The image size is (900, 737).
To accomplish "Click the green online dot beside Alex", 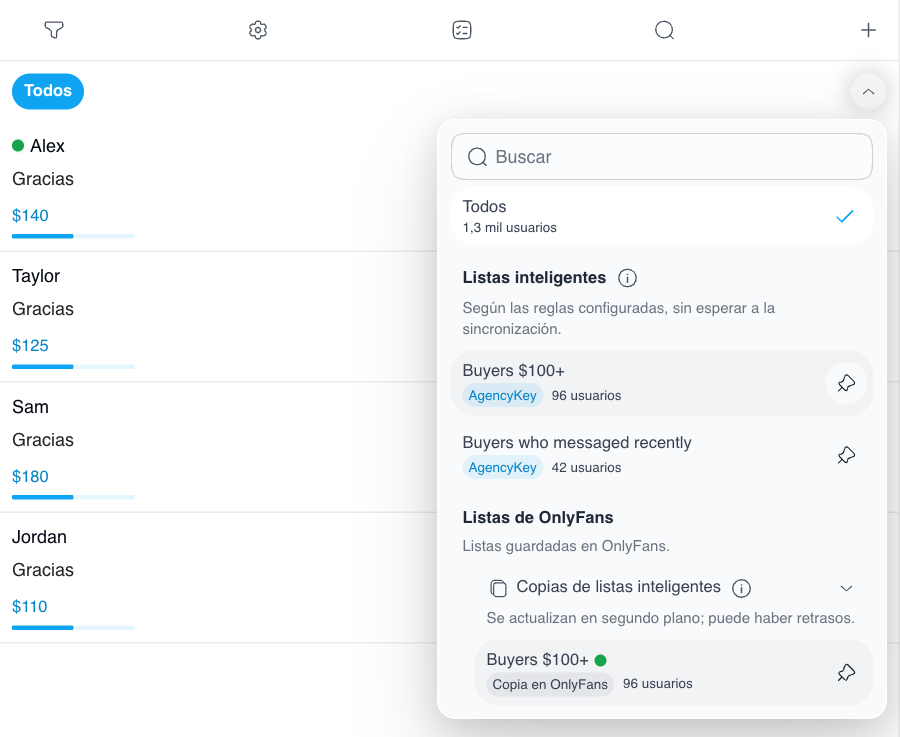I will (18, 146).
